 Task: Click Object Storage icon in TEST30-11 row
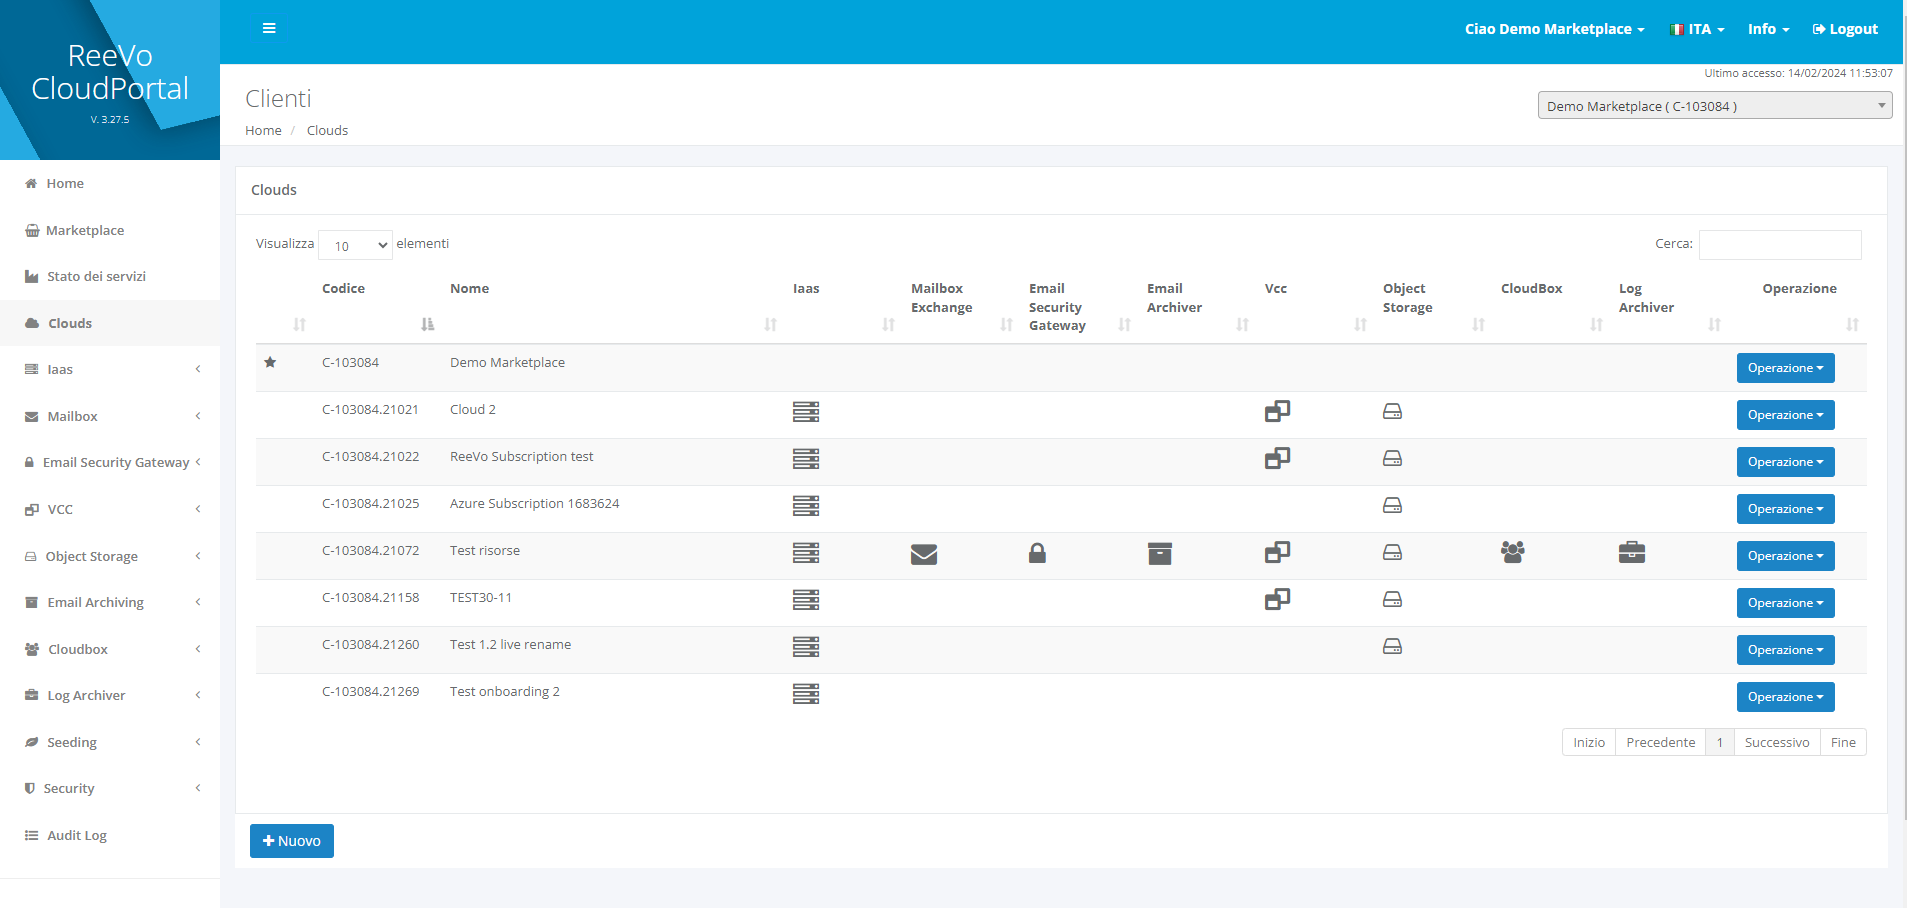1392,599
